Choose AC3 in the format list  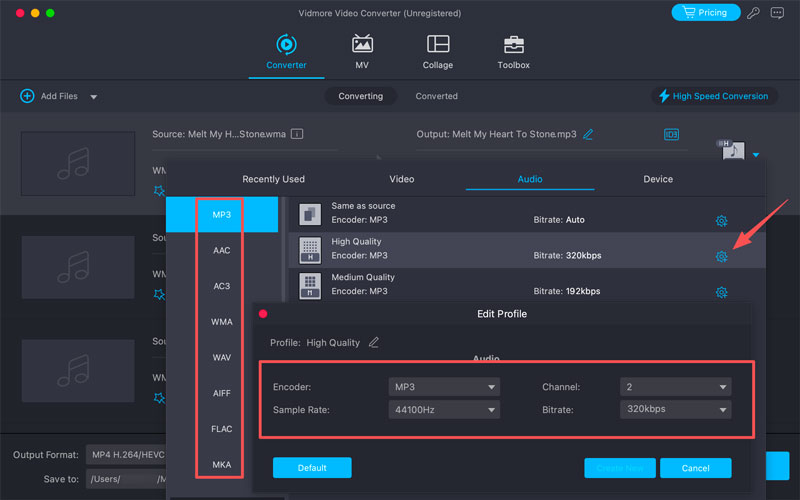(x=221, y=286)
